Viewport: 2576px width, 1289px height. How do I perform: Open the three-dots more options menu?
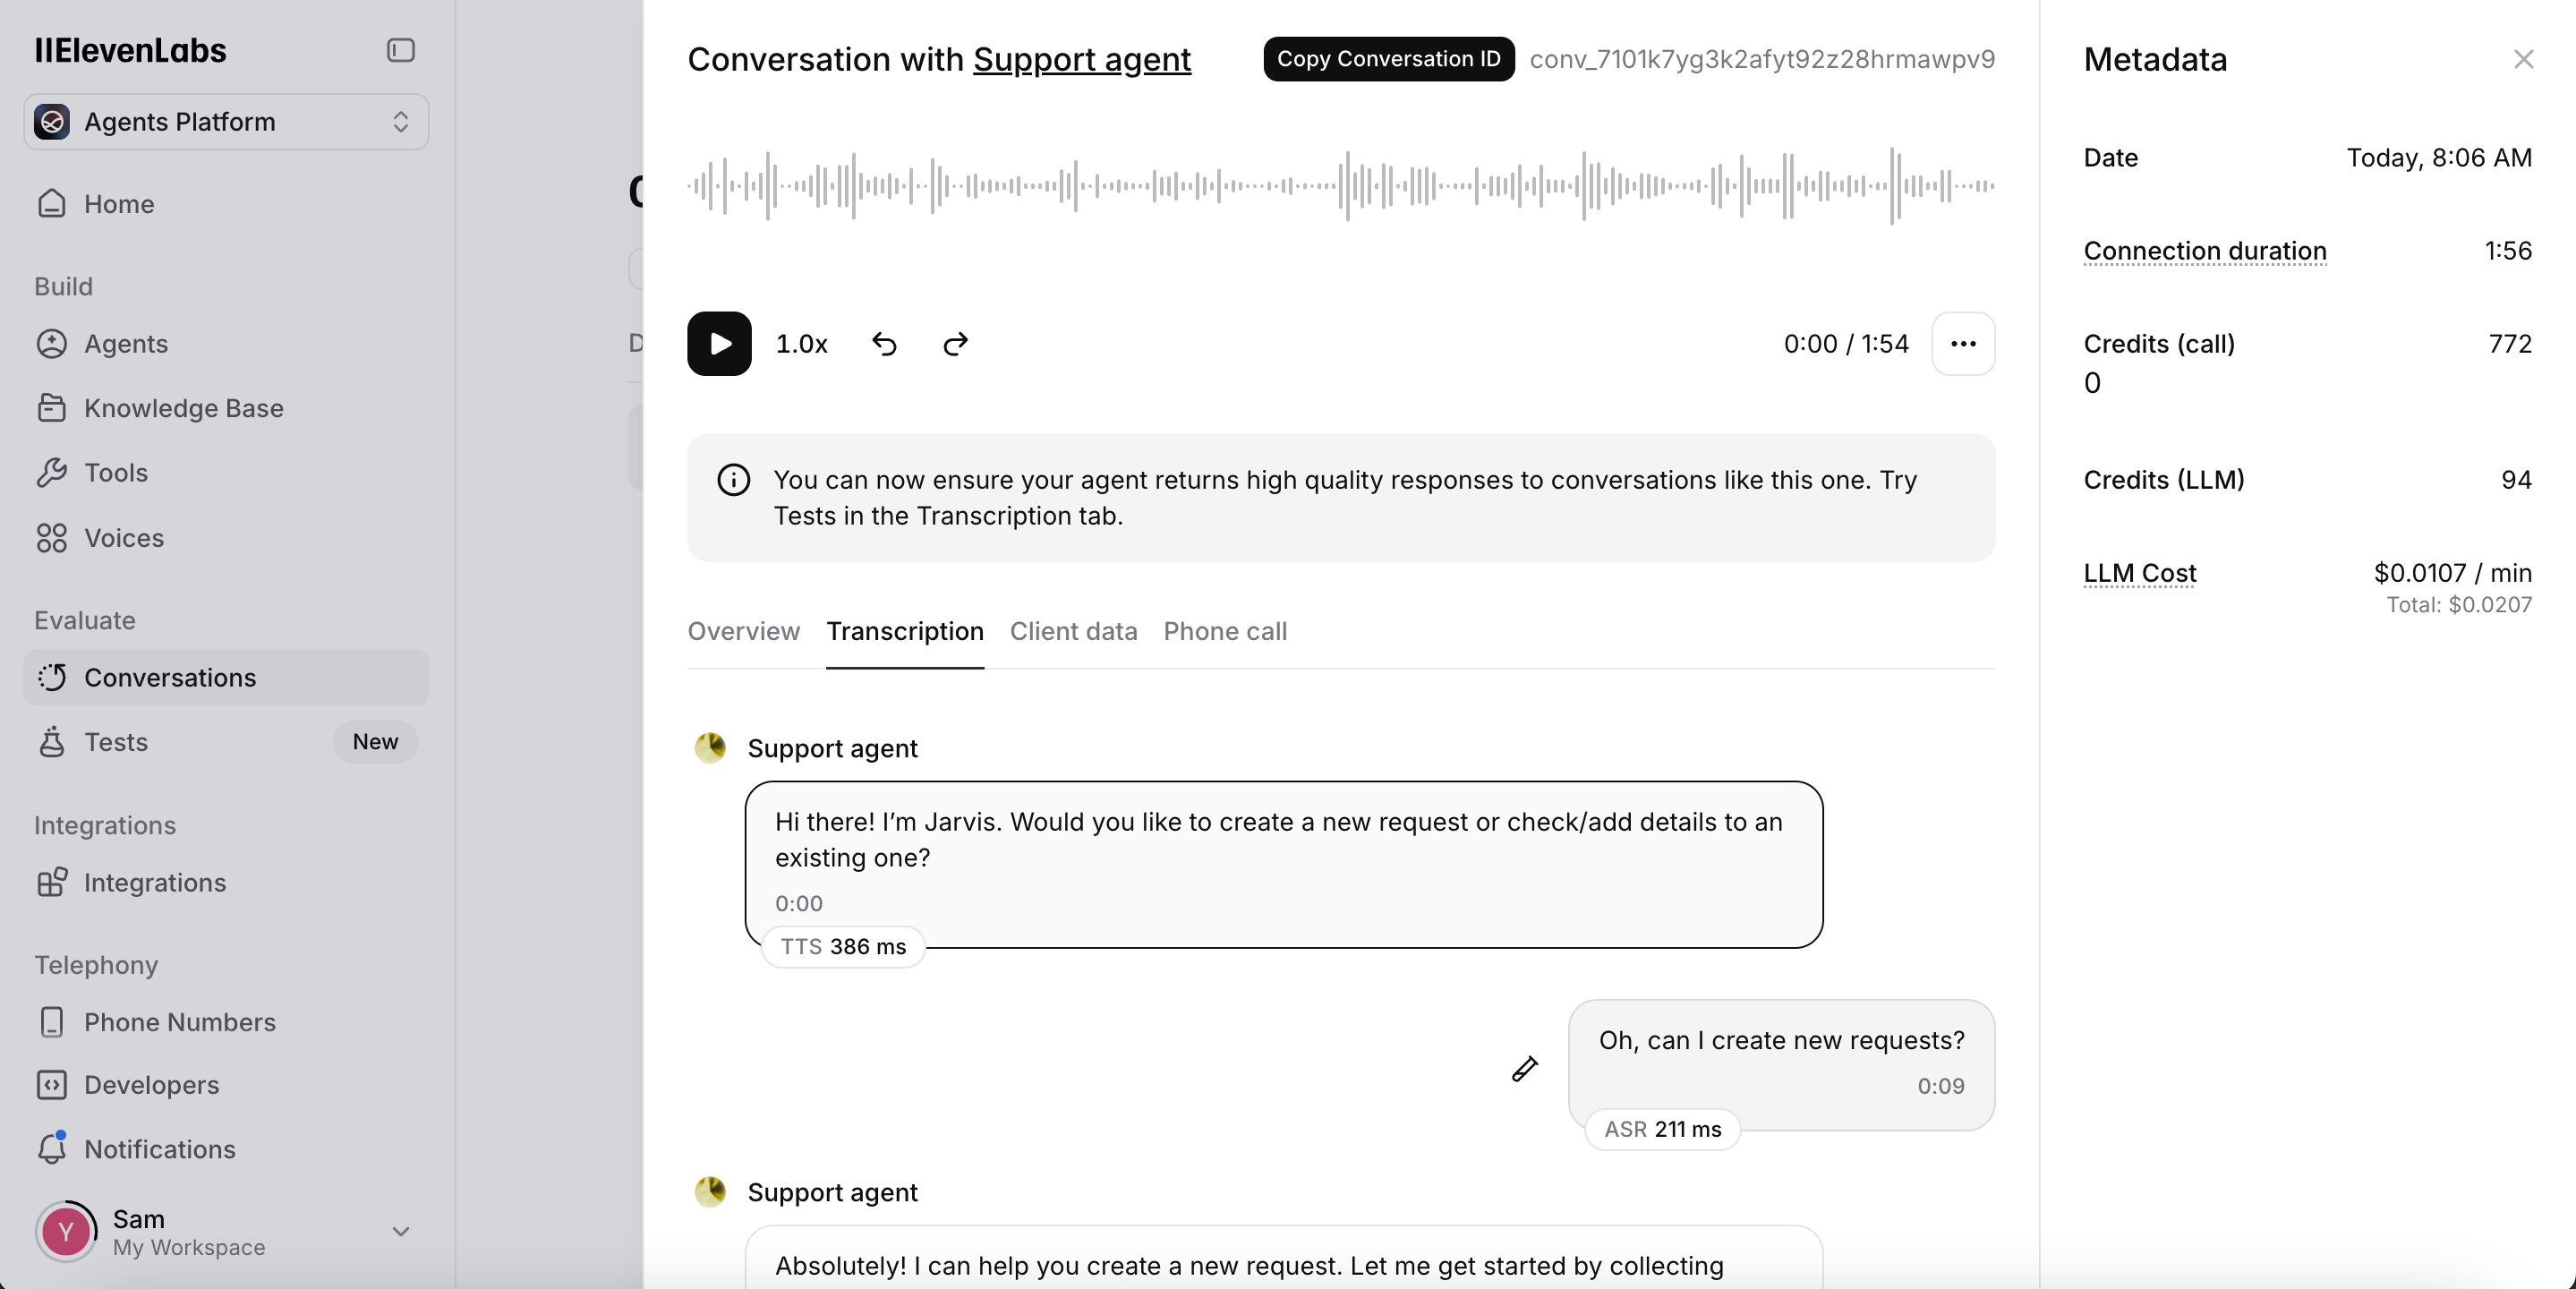1963,343
